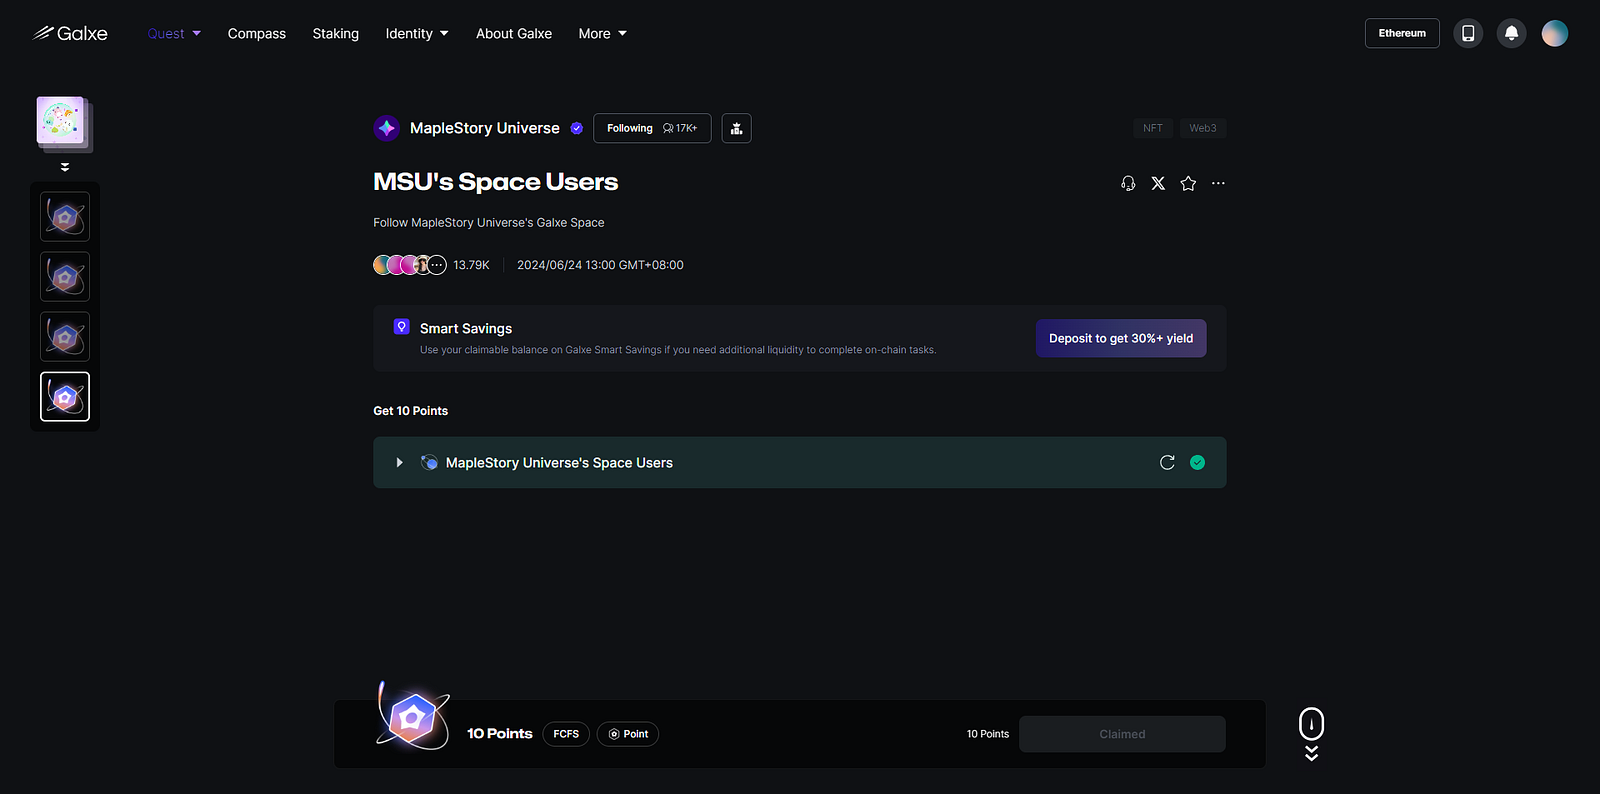1600x794 pixels.
Task: Open MapleStory Universe space link
Action: (x=485, y=128)
